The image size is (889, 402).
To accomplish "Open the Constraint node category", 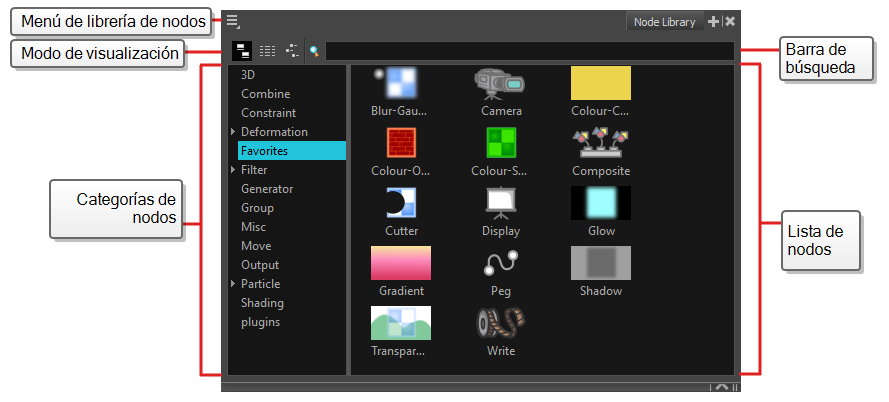I will point(268,113).
